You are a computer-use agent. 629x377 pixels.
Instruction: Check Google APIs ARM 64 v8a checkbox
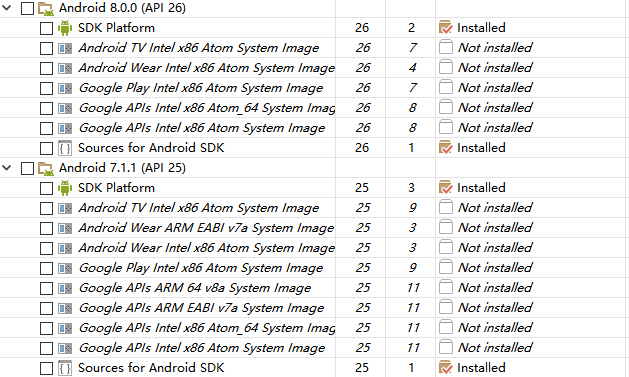[47, 288]
